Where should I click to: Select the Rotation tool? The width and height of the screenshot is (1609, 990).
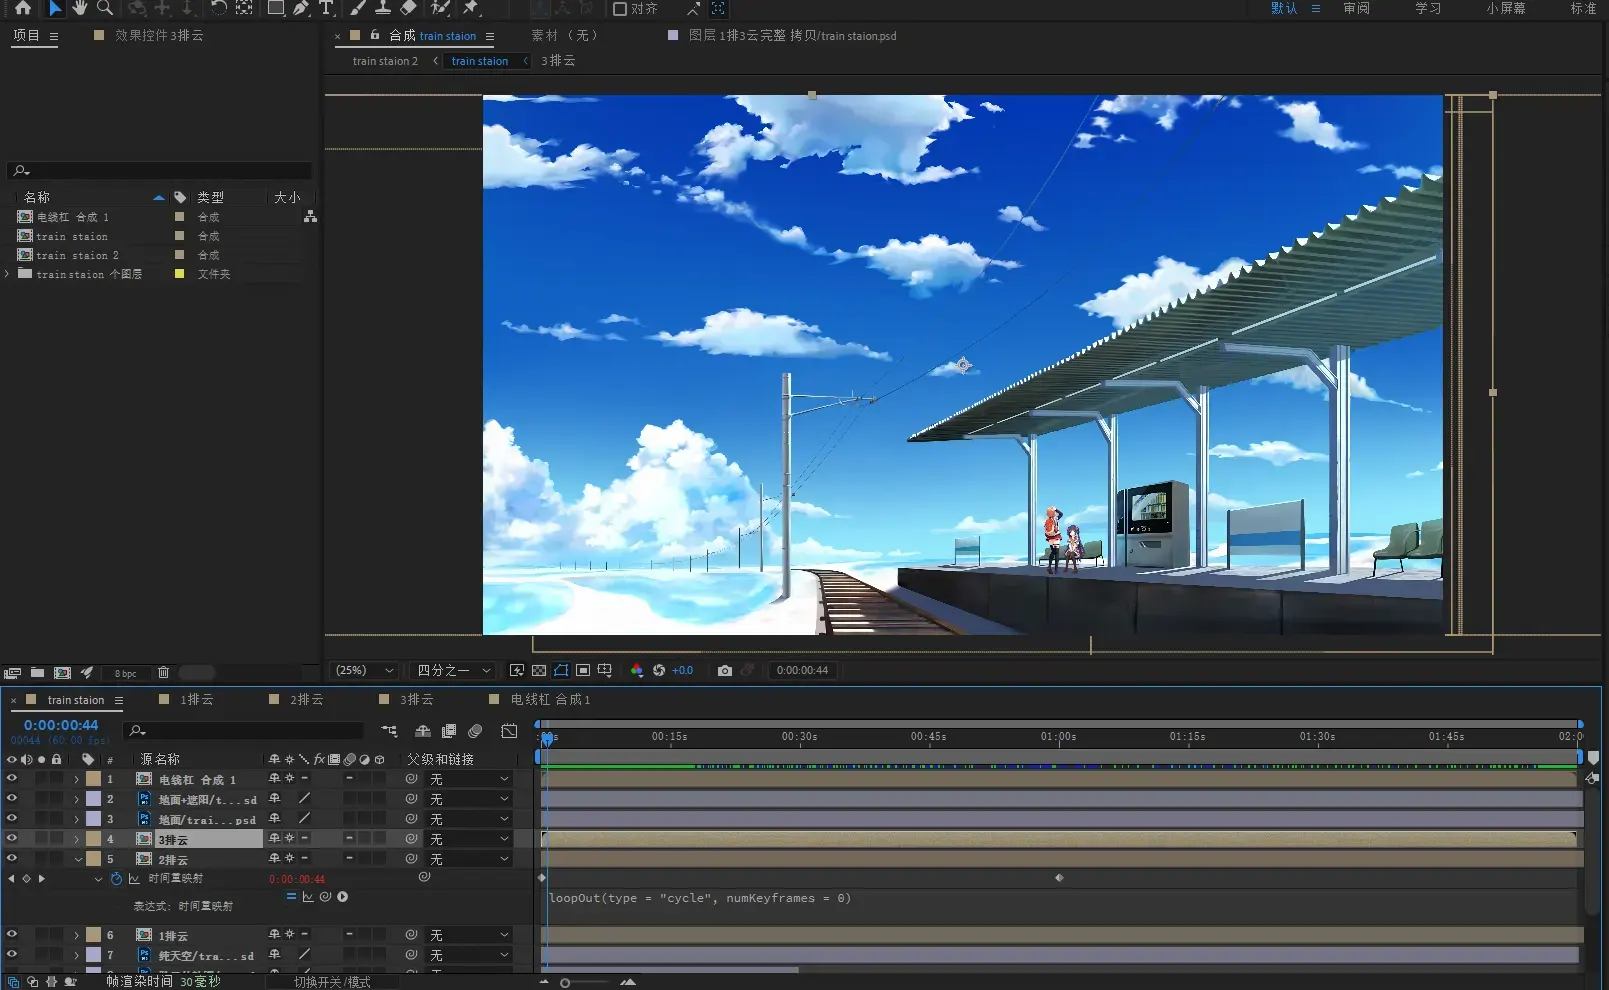pos(218,8)
